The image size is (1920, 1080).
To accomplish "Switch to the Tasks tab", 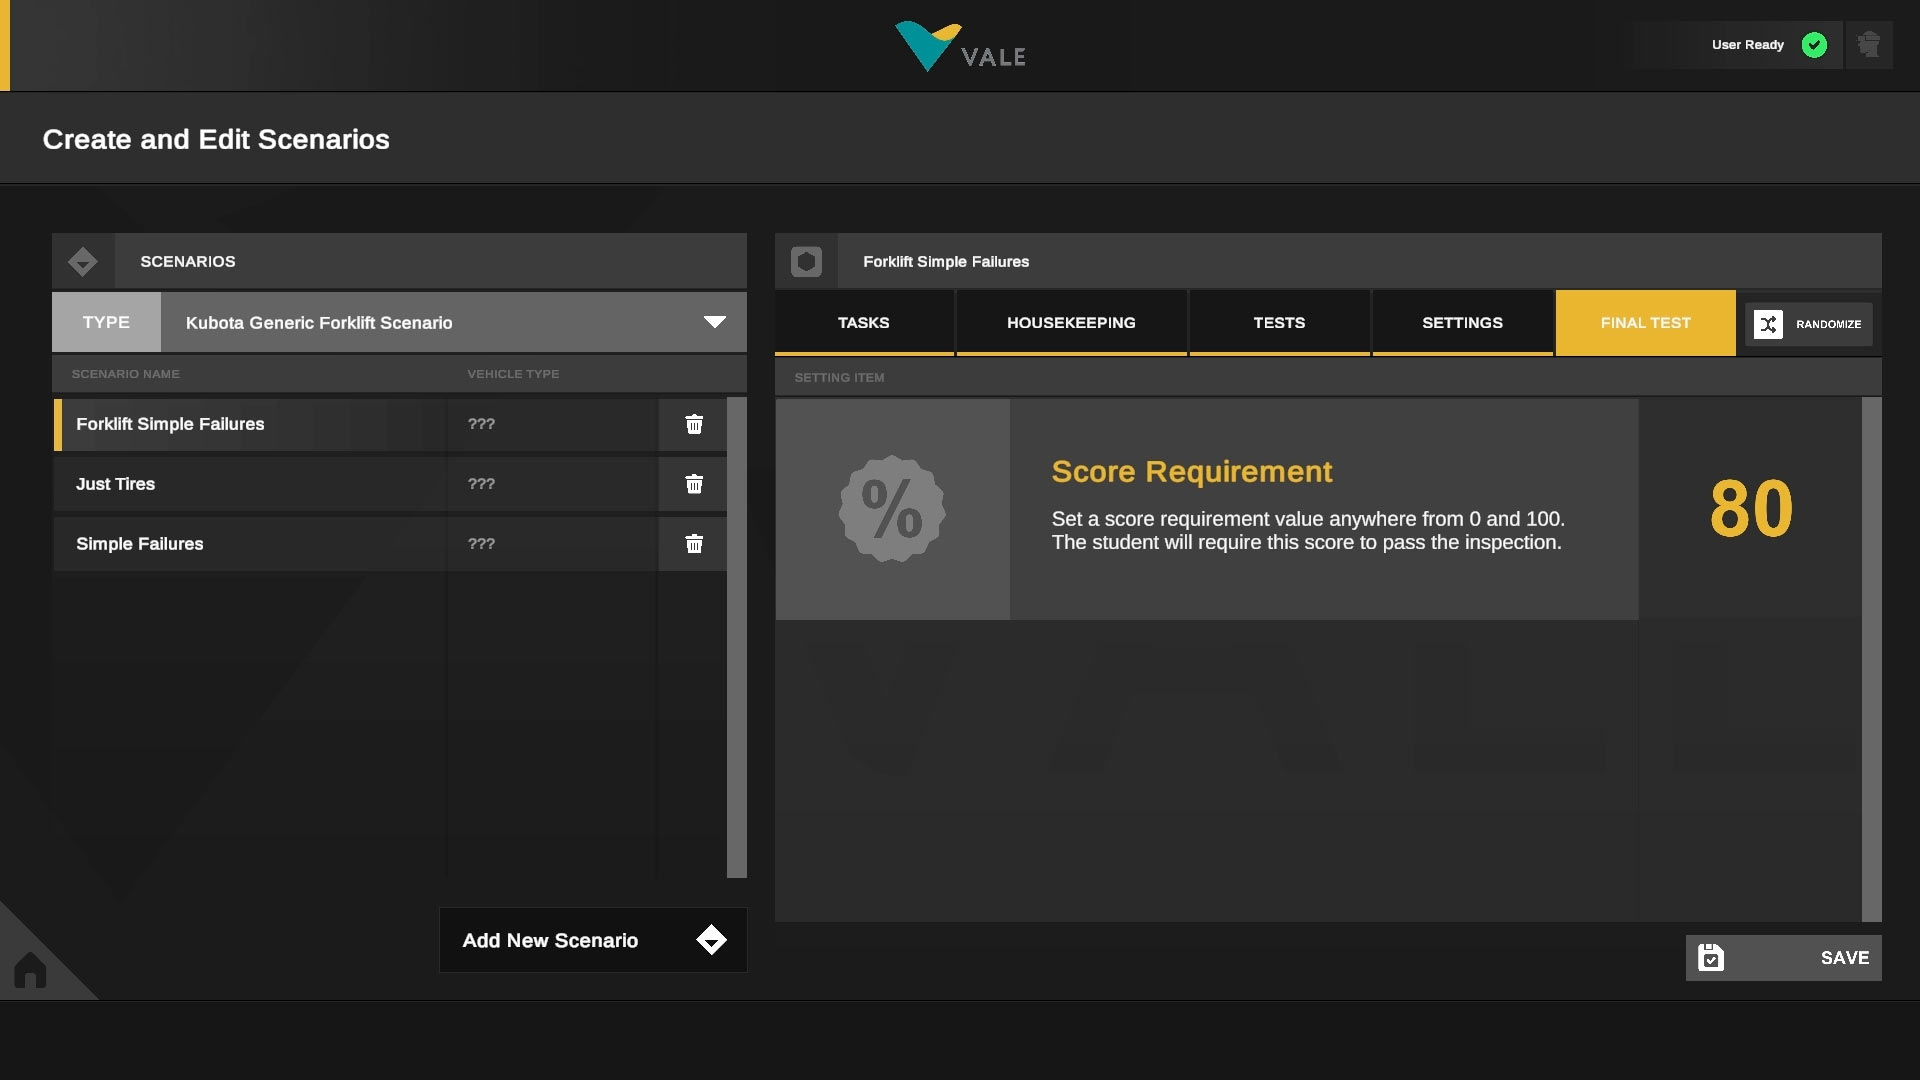I will (863, 323).
